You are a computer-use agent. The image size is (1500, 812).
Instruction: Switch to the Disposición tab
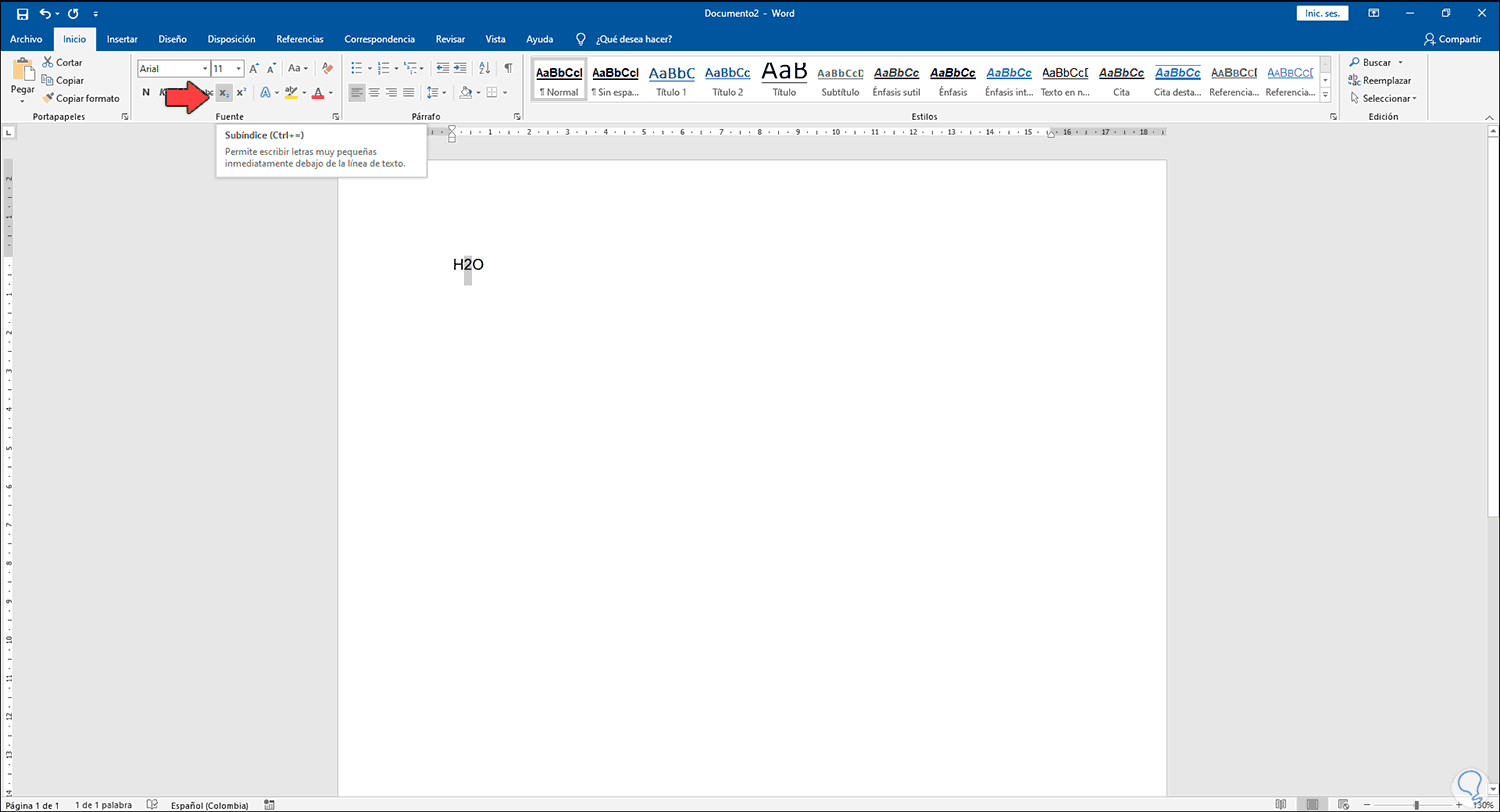coord(231,39)
